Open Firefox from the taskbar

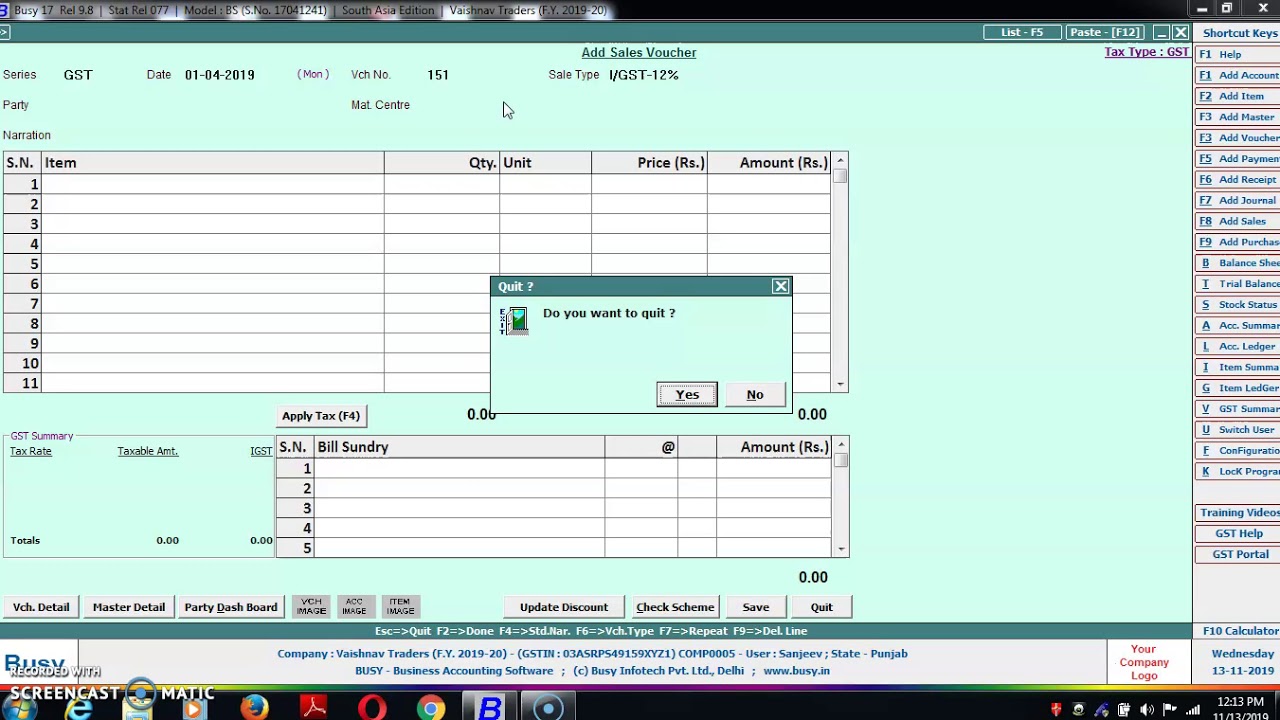(255, 708)
